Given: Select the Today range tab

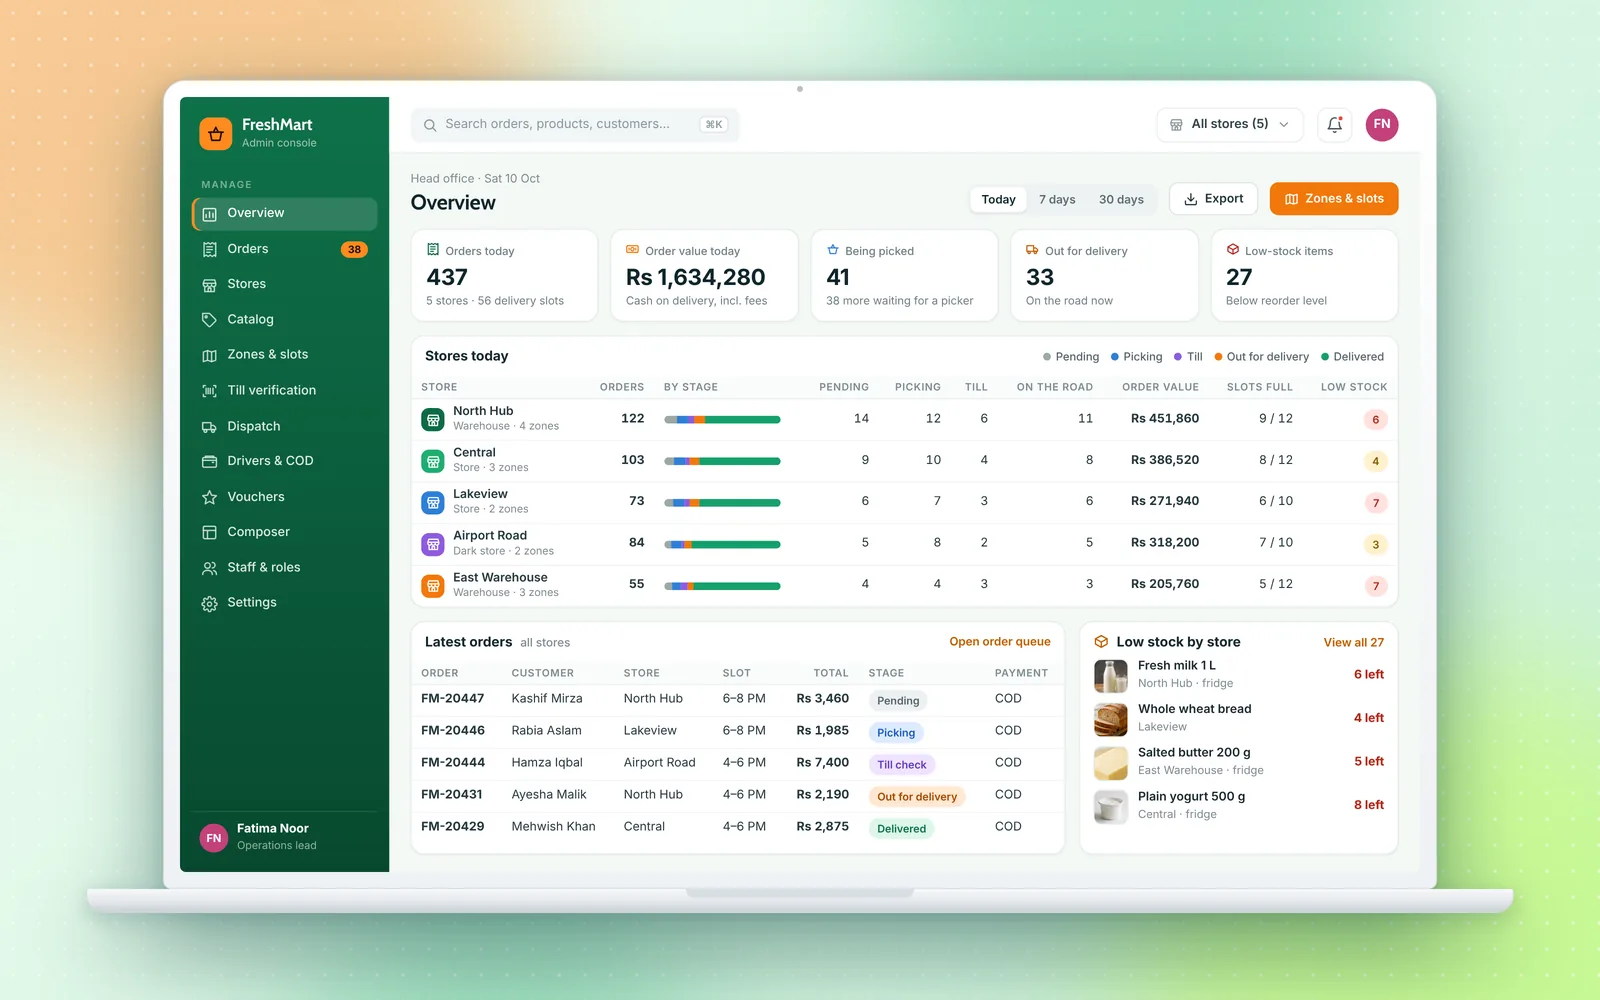Looking at the screenshot, I should pos(998,200).
